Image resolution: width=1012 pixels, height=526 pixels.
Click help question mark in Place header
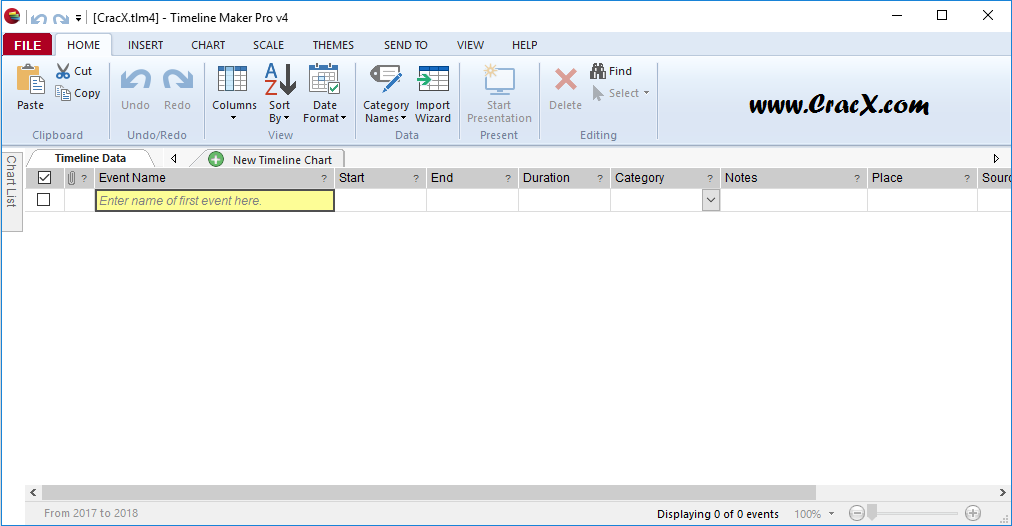coord(967,179)
